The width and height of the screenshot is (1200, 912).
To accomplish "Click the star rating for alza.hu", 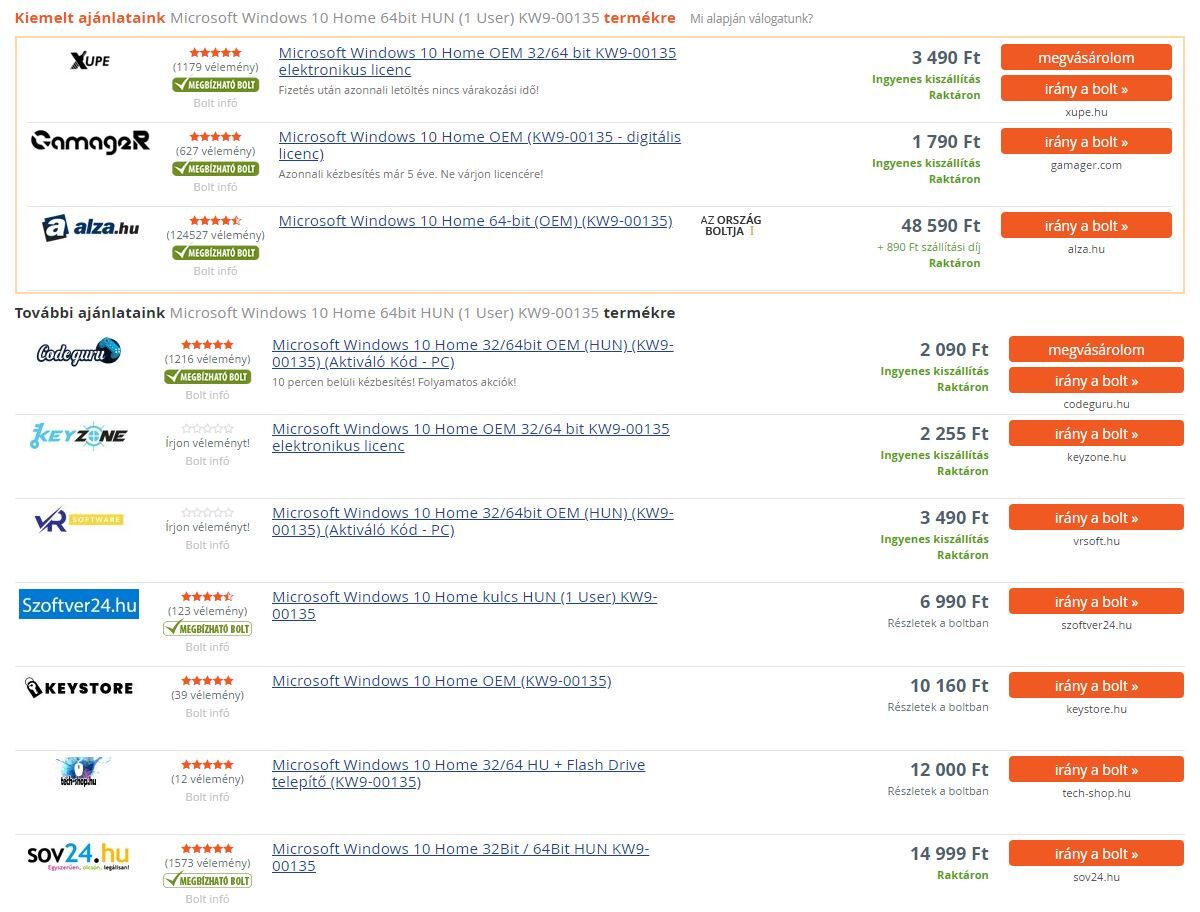I will click(215, 221).
